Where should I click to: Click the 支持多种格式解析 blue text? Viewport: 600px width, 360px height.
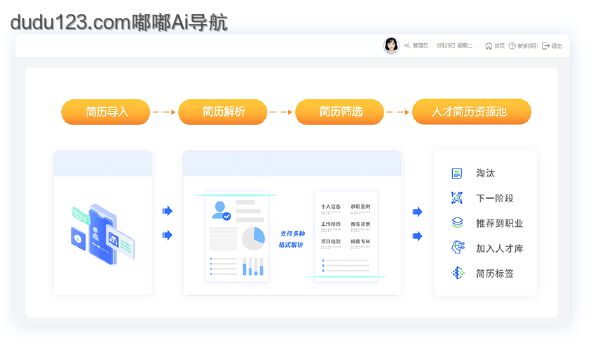pos(292,239)
